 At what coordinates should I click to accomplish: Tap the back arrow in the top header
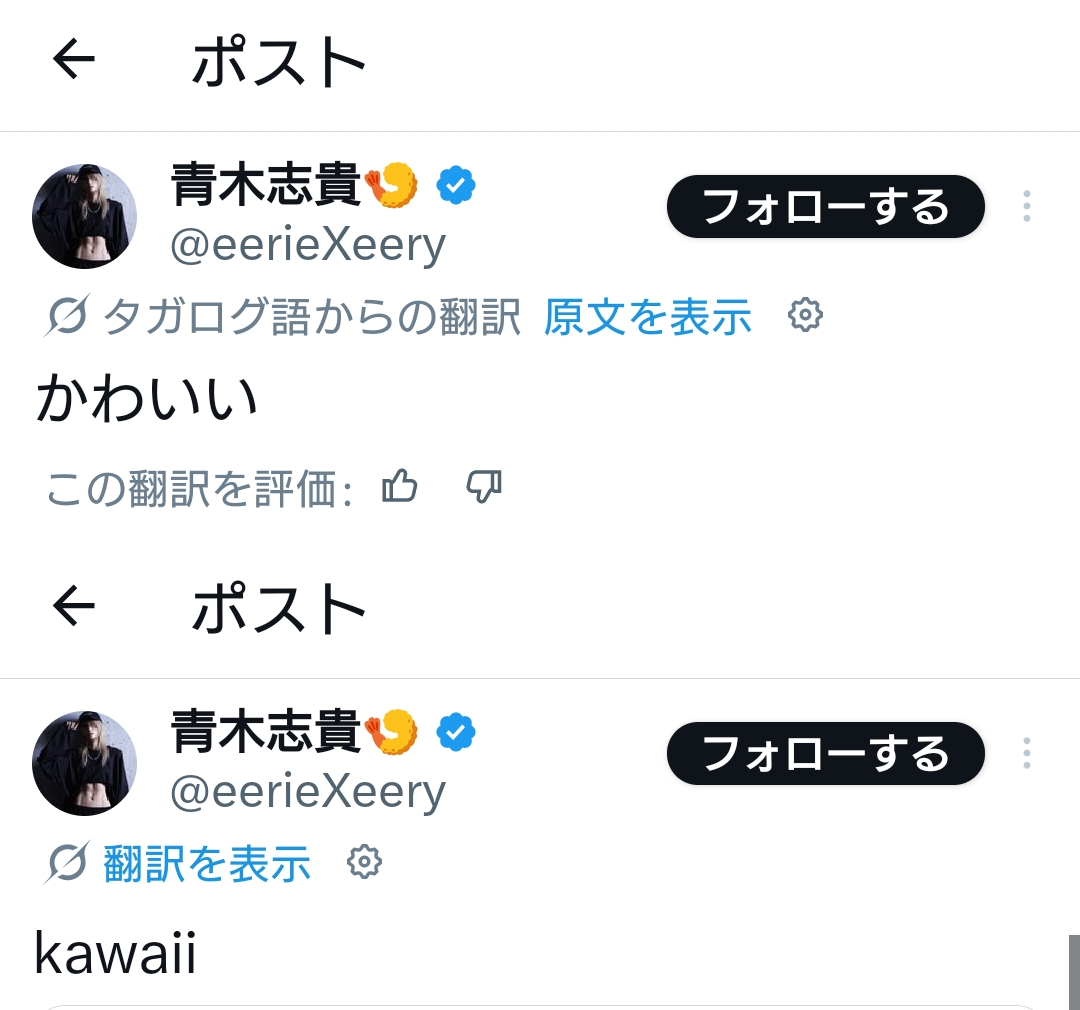(74, 60)
